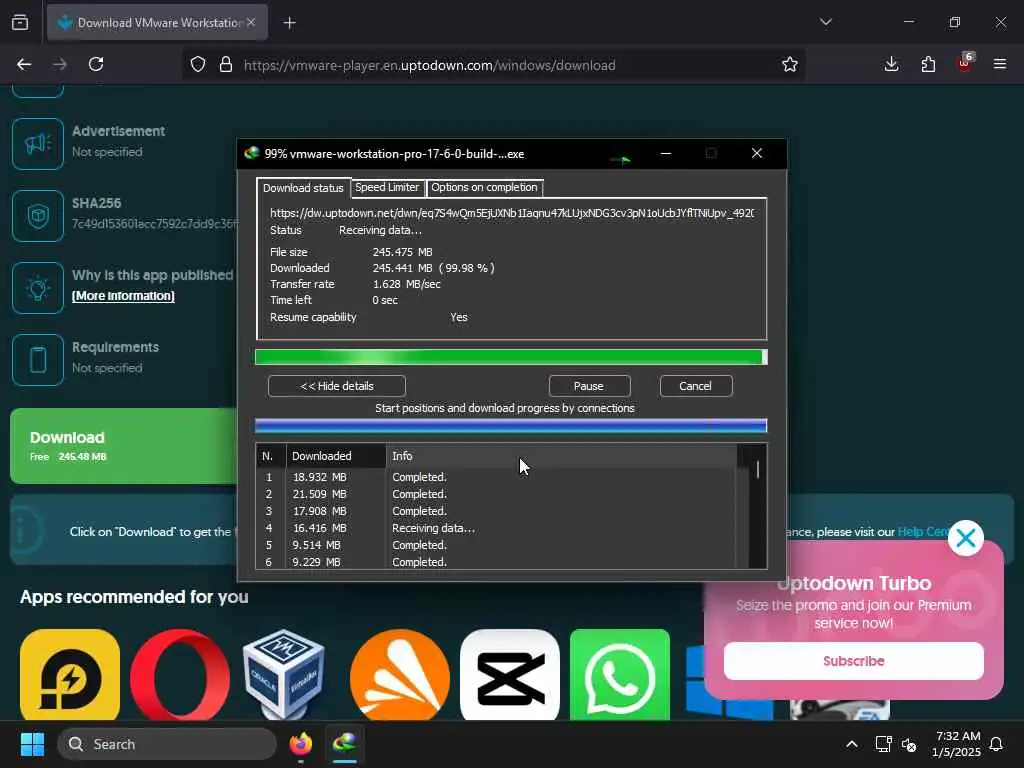Open Firefox from the taskbar
Image resolution: width=1024 pixels, height=768 pixels.
pyautogui.click(x=301, y=744)
